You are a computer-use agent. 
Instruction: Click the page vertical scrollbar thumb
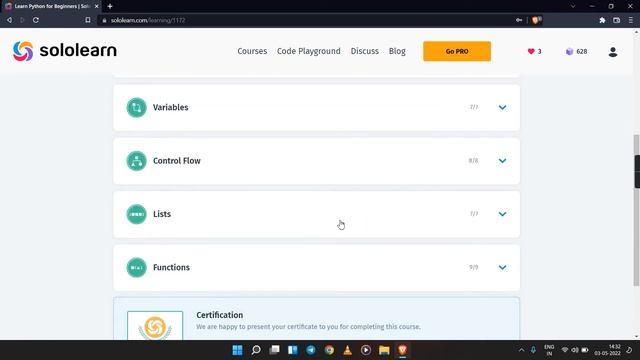(636, 210)
